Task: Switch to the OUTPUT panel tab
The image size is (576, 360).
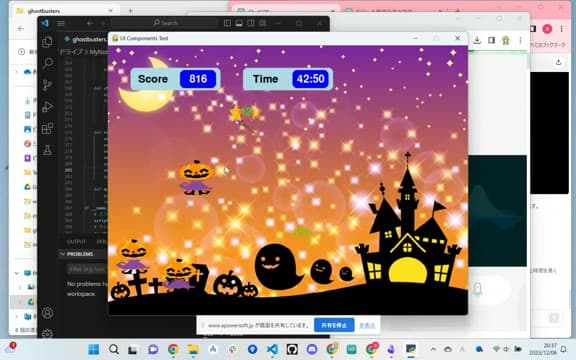Action: [x=76, y=241]
